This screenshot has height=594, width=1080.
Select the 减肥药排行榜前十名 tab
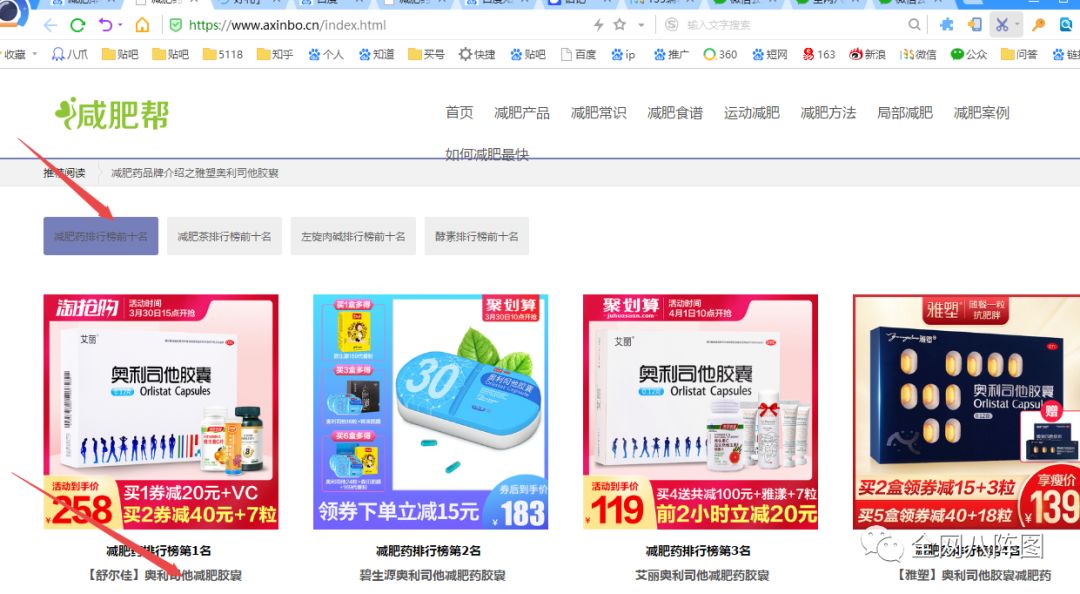[x=101, y=236]
